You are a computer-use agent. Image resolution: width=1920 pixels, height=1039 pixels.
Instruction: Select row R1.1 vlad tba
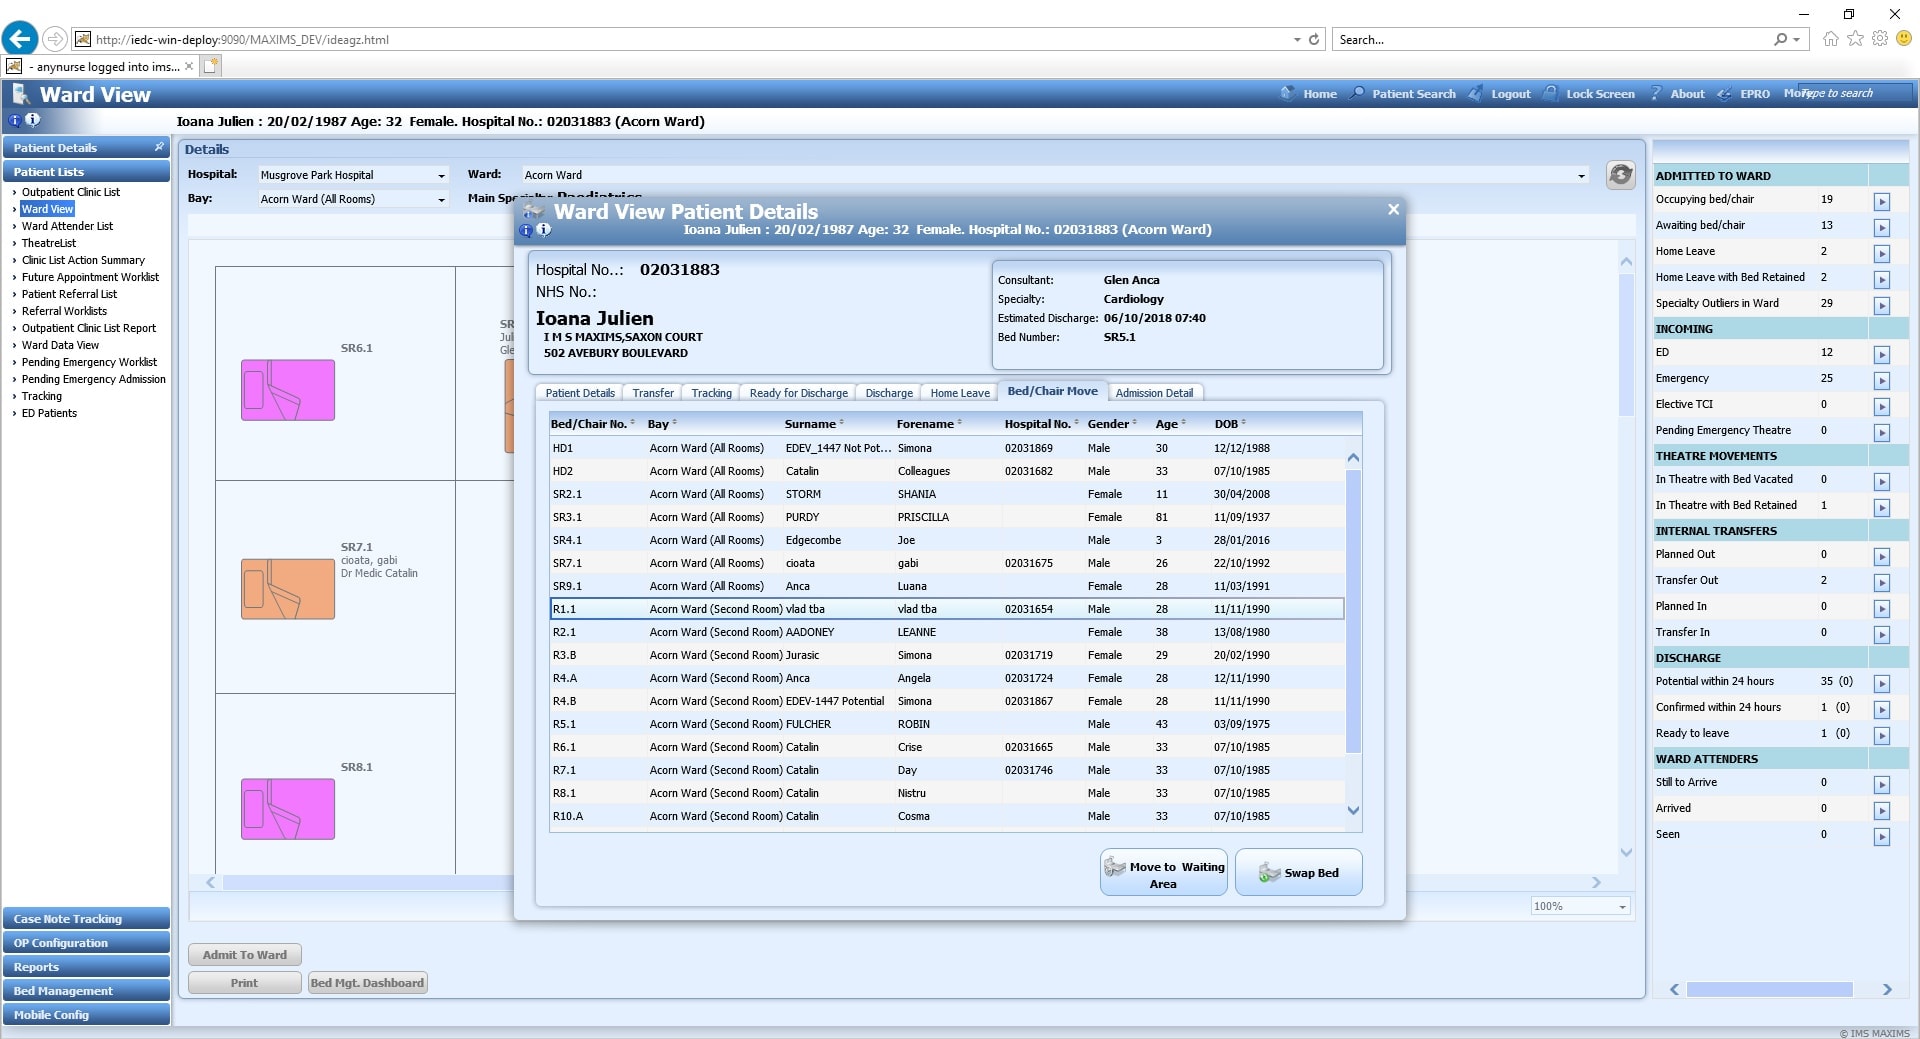[946, 609]
